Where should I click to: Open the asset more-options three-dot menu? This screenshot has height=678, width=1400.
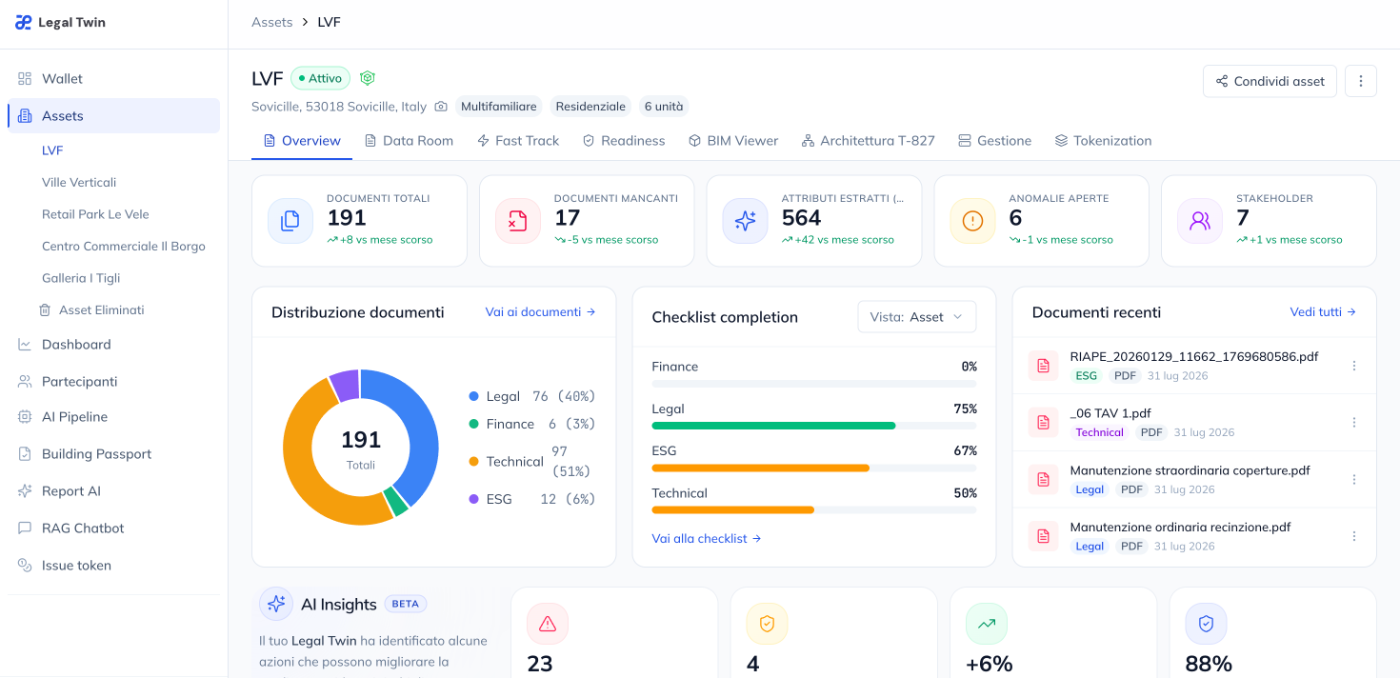[x=1360, y=81]
